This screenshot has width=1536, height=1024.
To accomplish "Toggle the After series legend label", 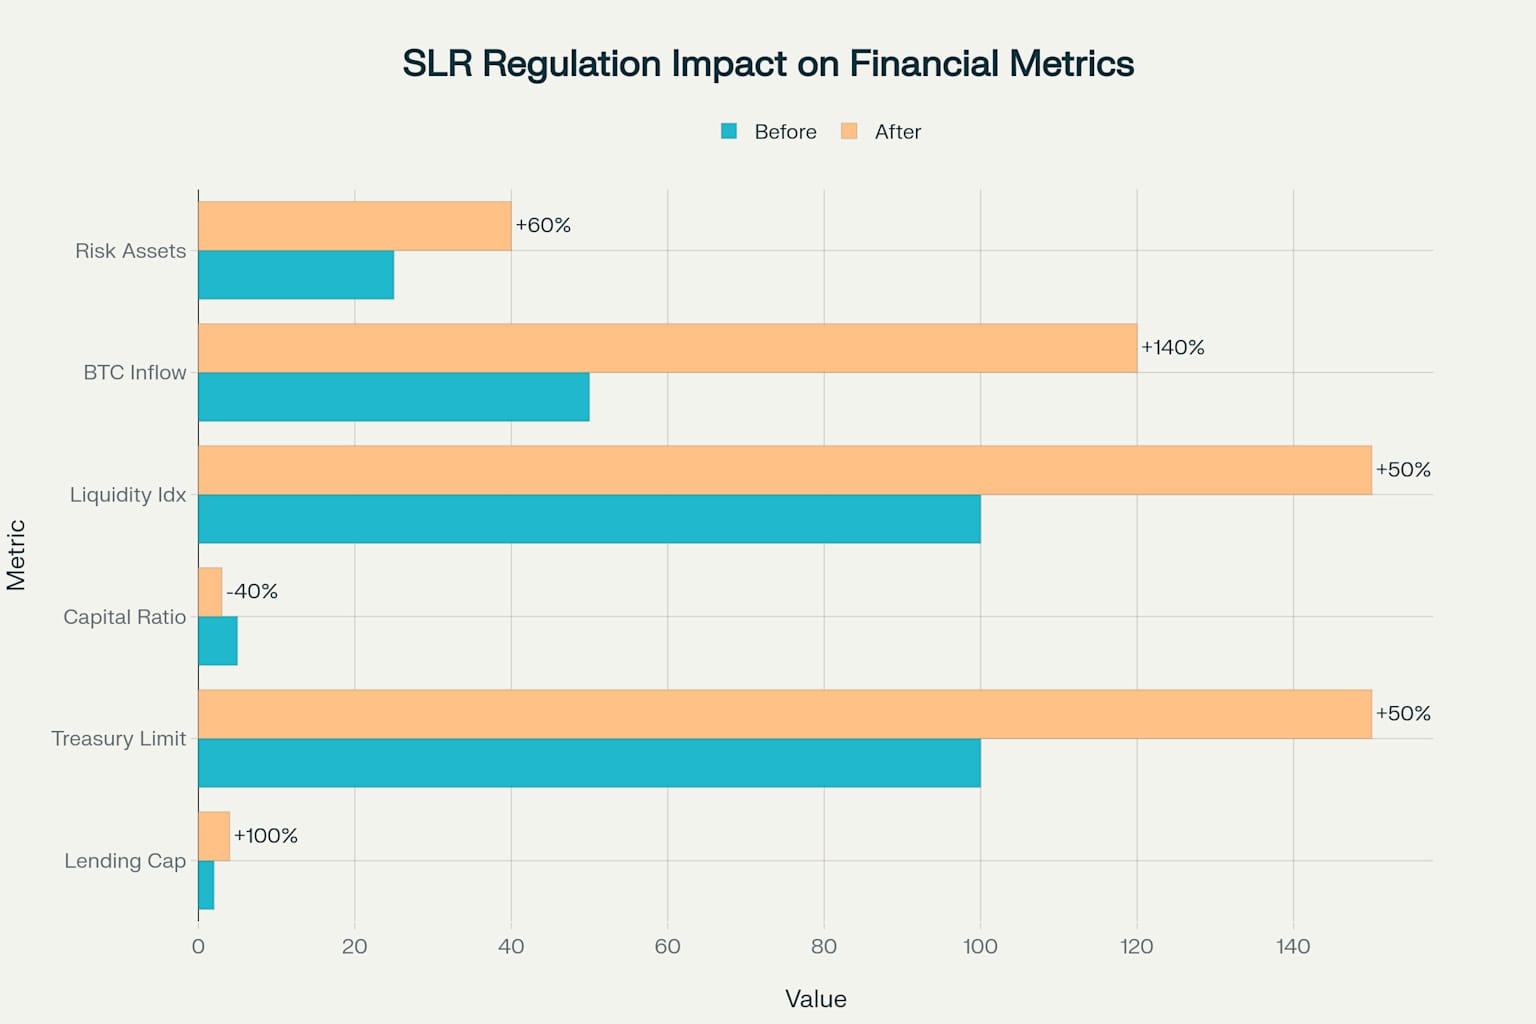I will (897, 132).
